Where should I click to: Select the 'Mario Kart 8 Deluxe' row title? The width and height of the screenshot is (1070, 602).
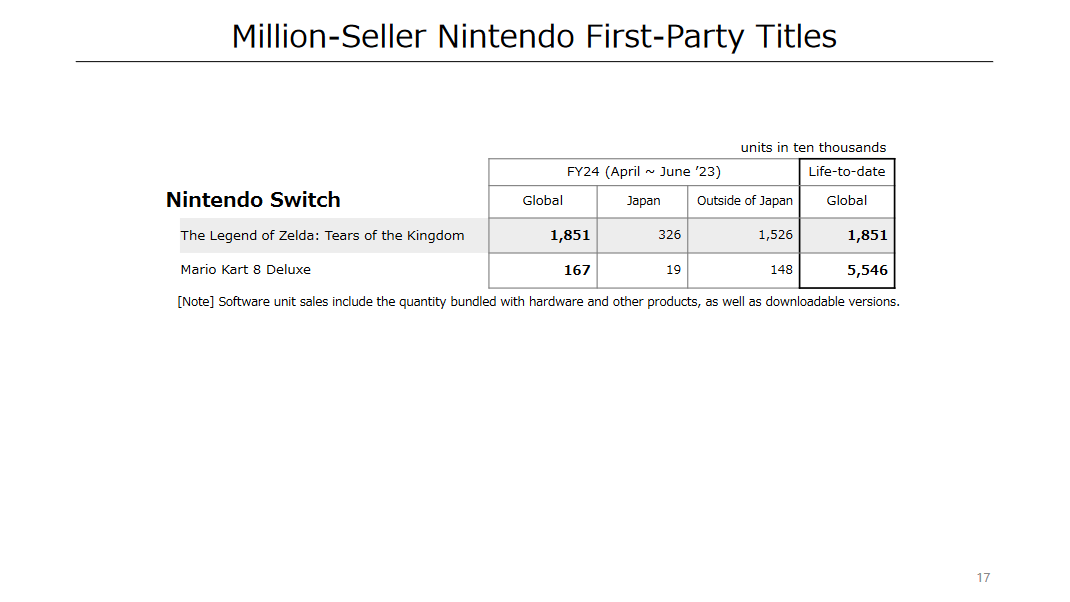pos(245,269)
